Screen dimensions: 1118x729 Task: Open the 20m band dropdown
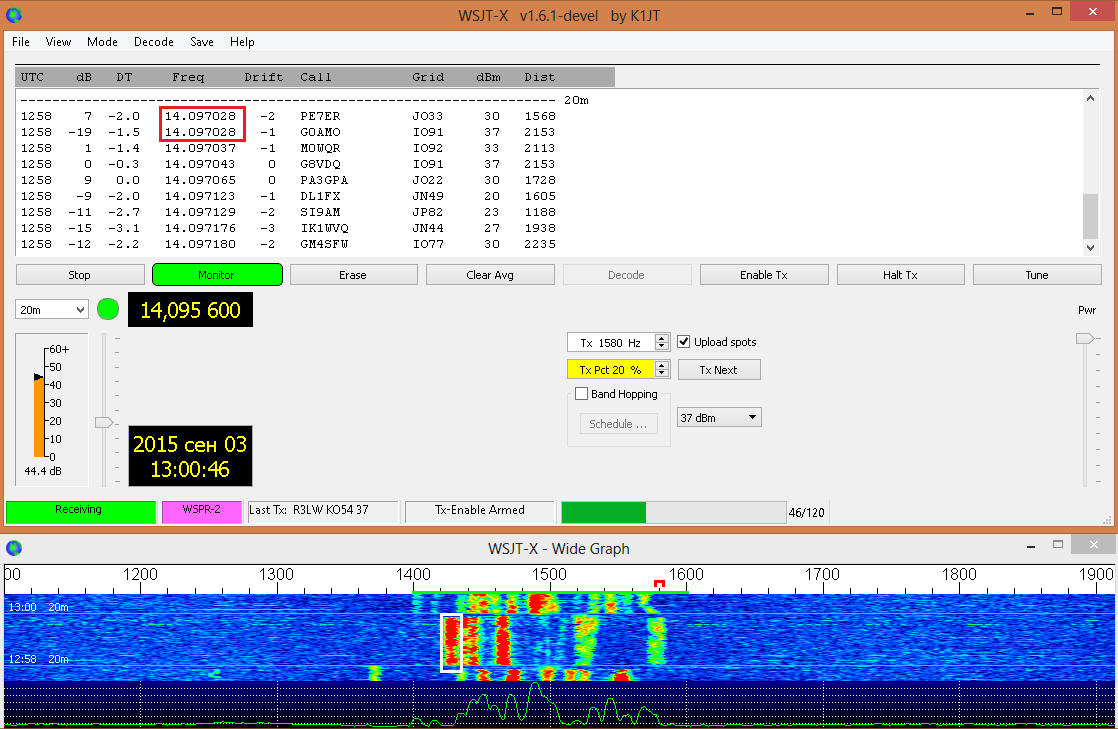(52, 310)
